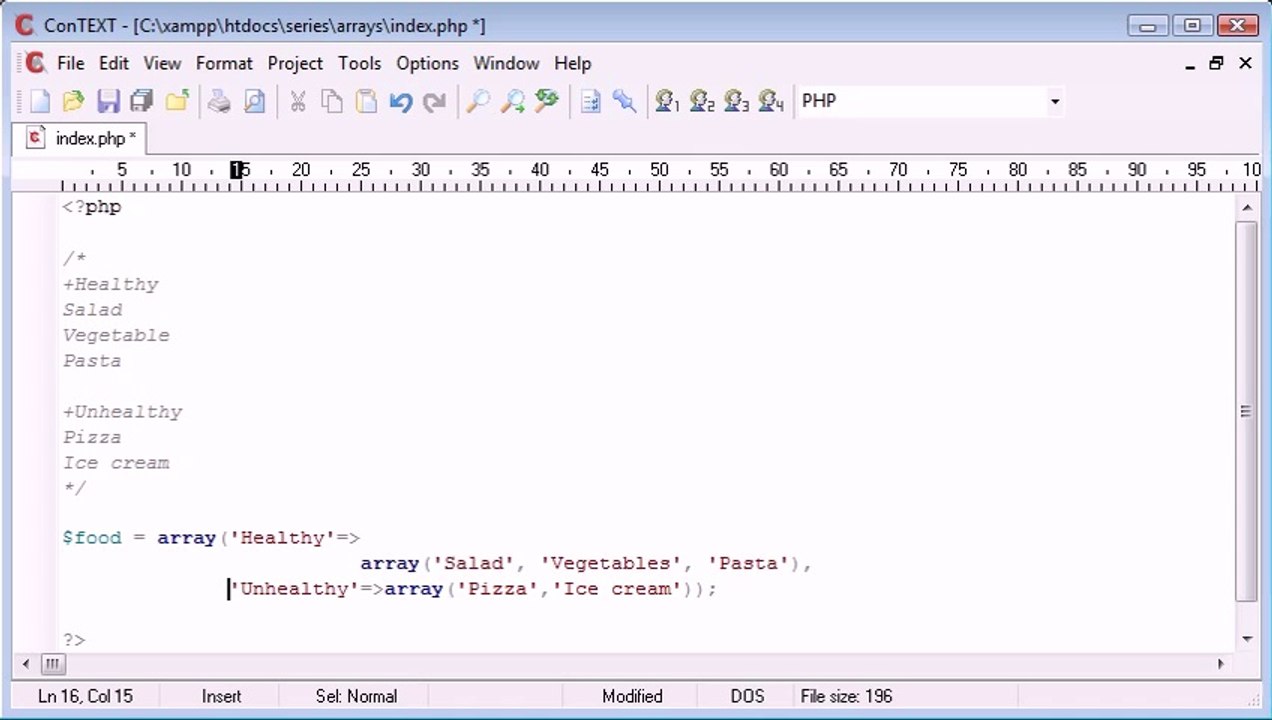Click the Undo arrow icon
Image resolution: width=1272 pixels, height=720 pixels.
[400, 101]
